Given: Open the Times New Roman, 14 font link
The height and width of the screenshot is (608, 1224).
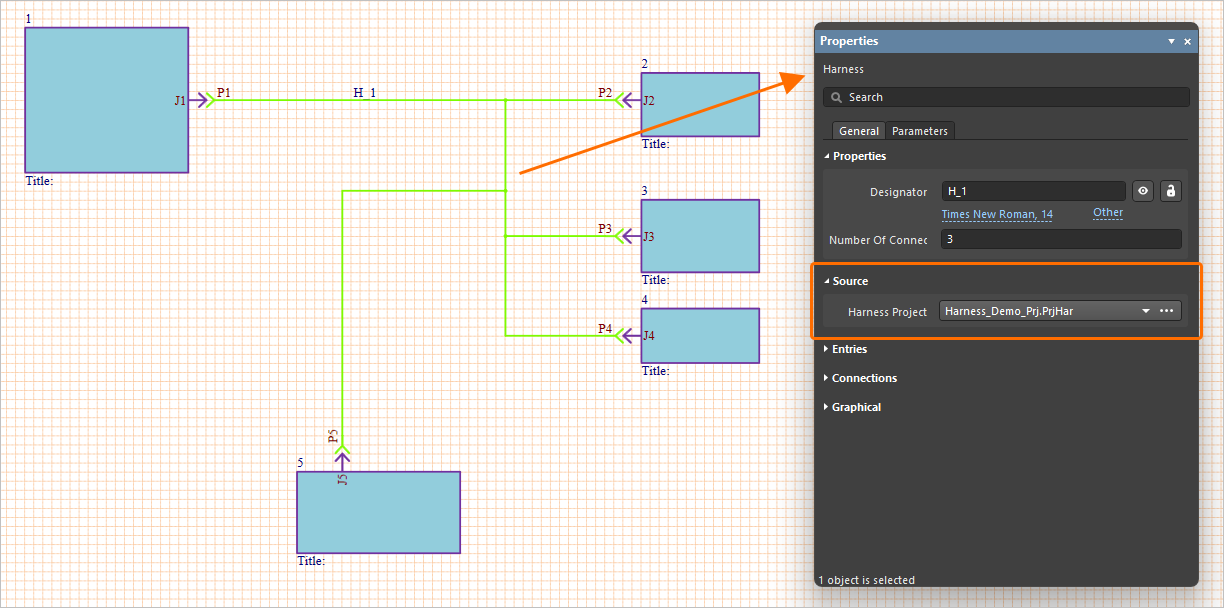Looking at the screenshot, I should (997, 214).
